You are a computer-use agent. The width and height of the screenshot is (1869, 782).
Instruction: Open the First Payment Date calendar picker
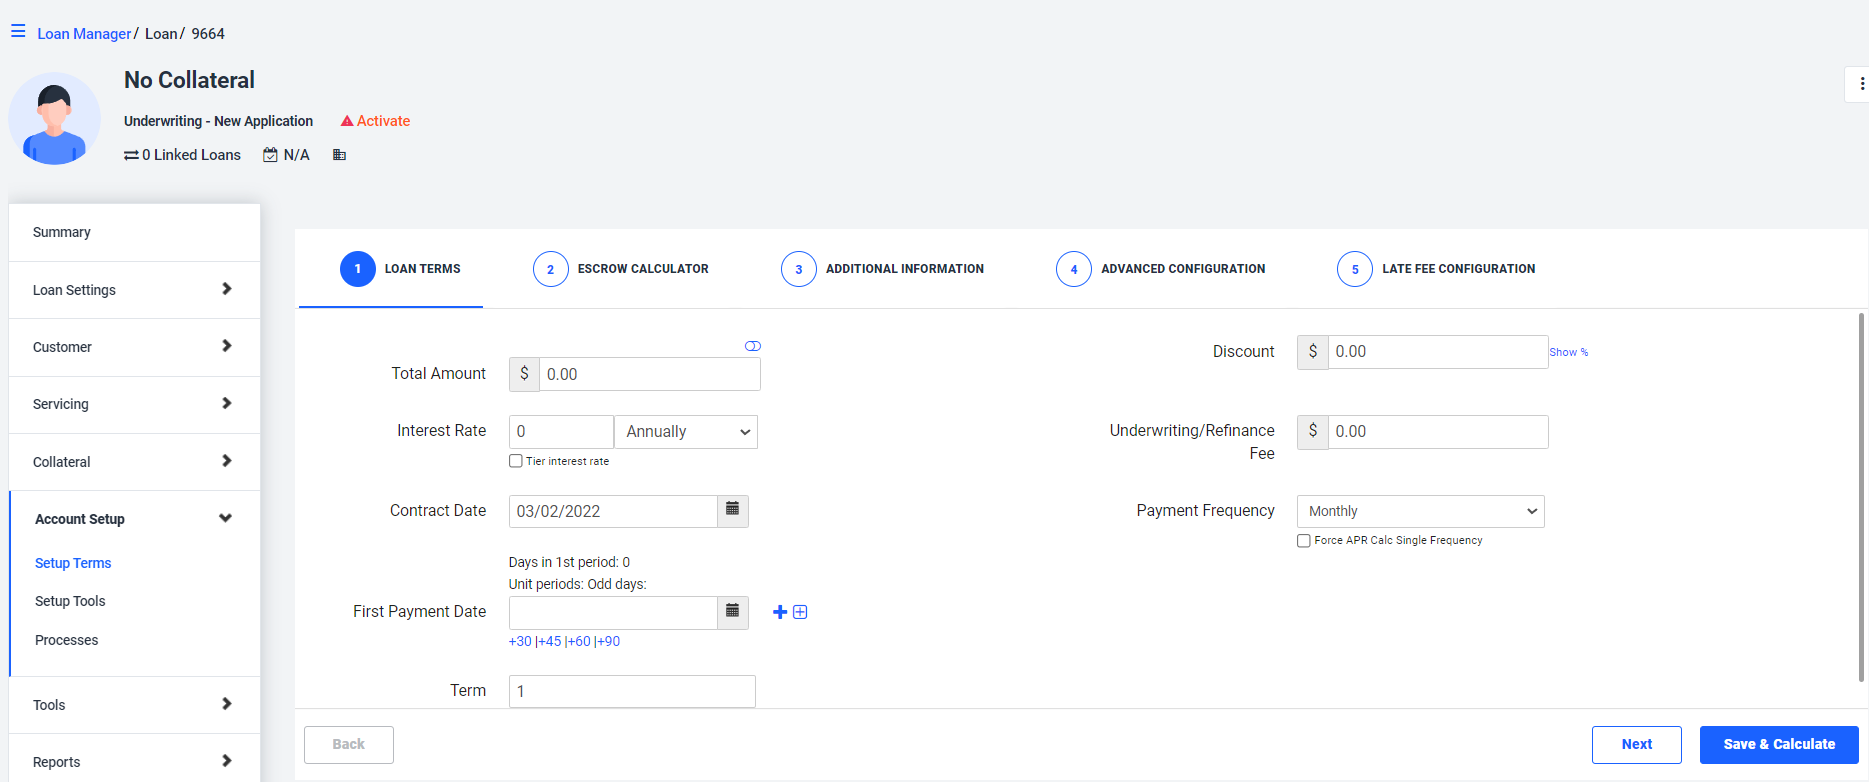pyautogui.click(x=733, y=612)
